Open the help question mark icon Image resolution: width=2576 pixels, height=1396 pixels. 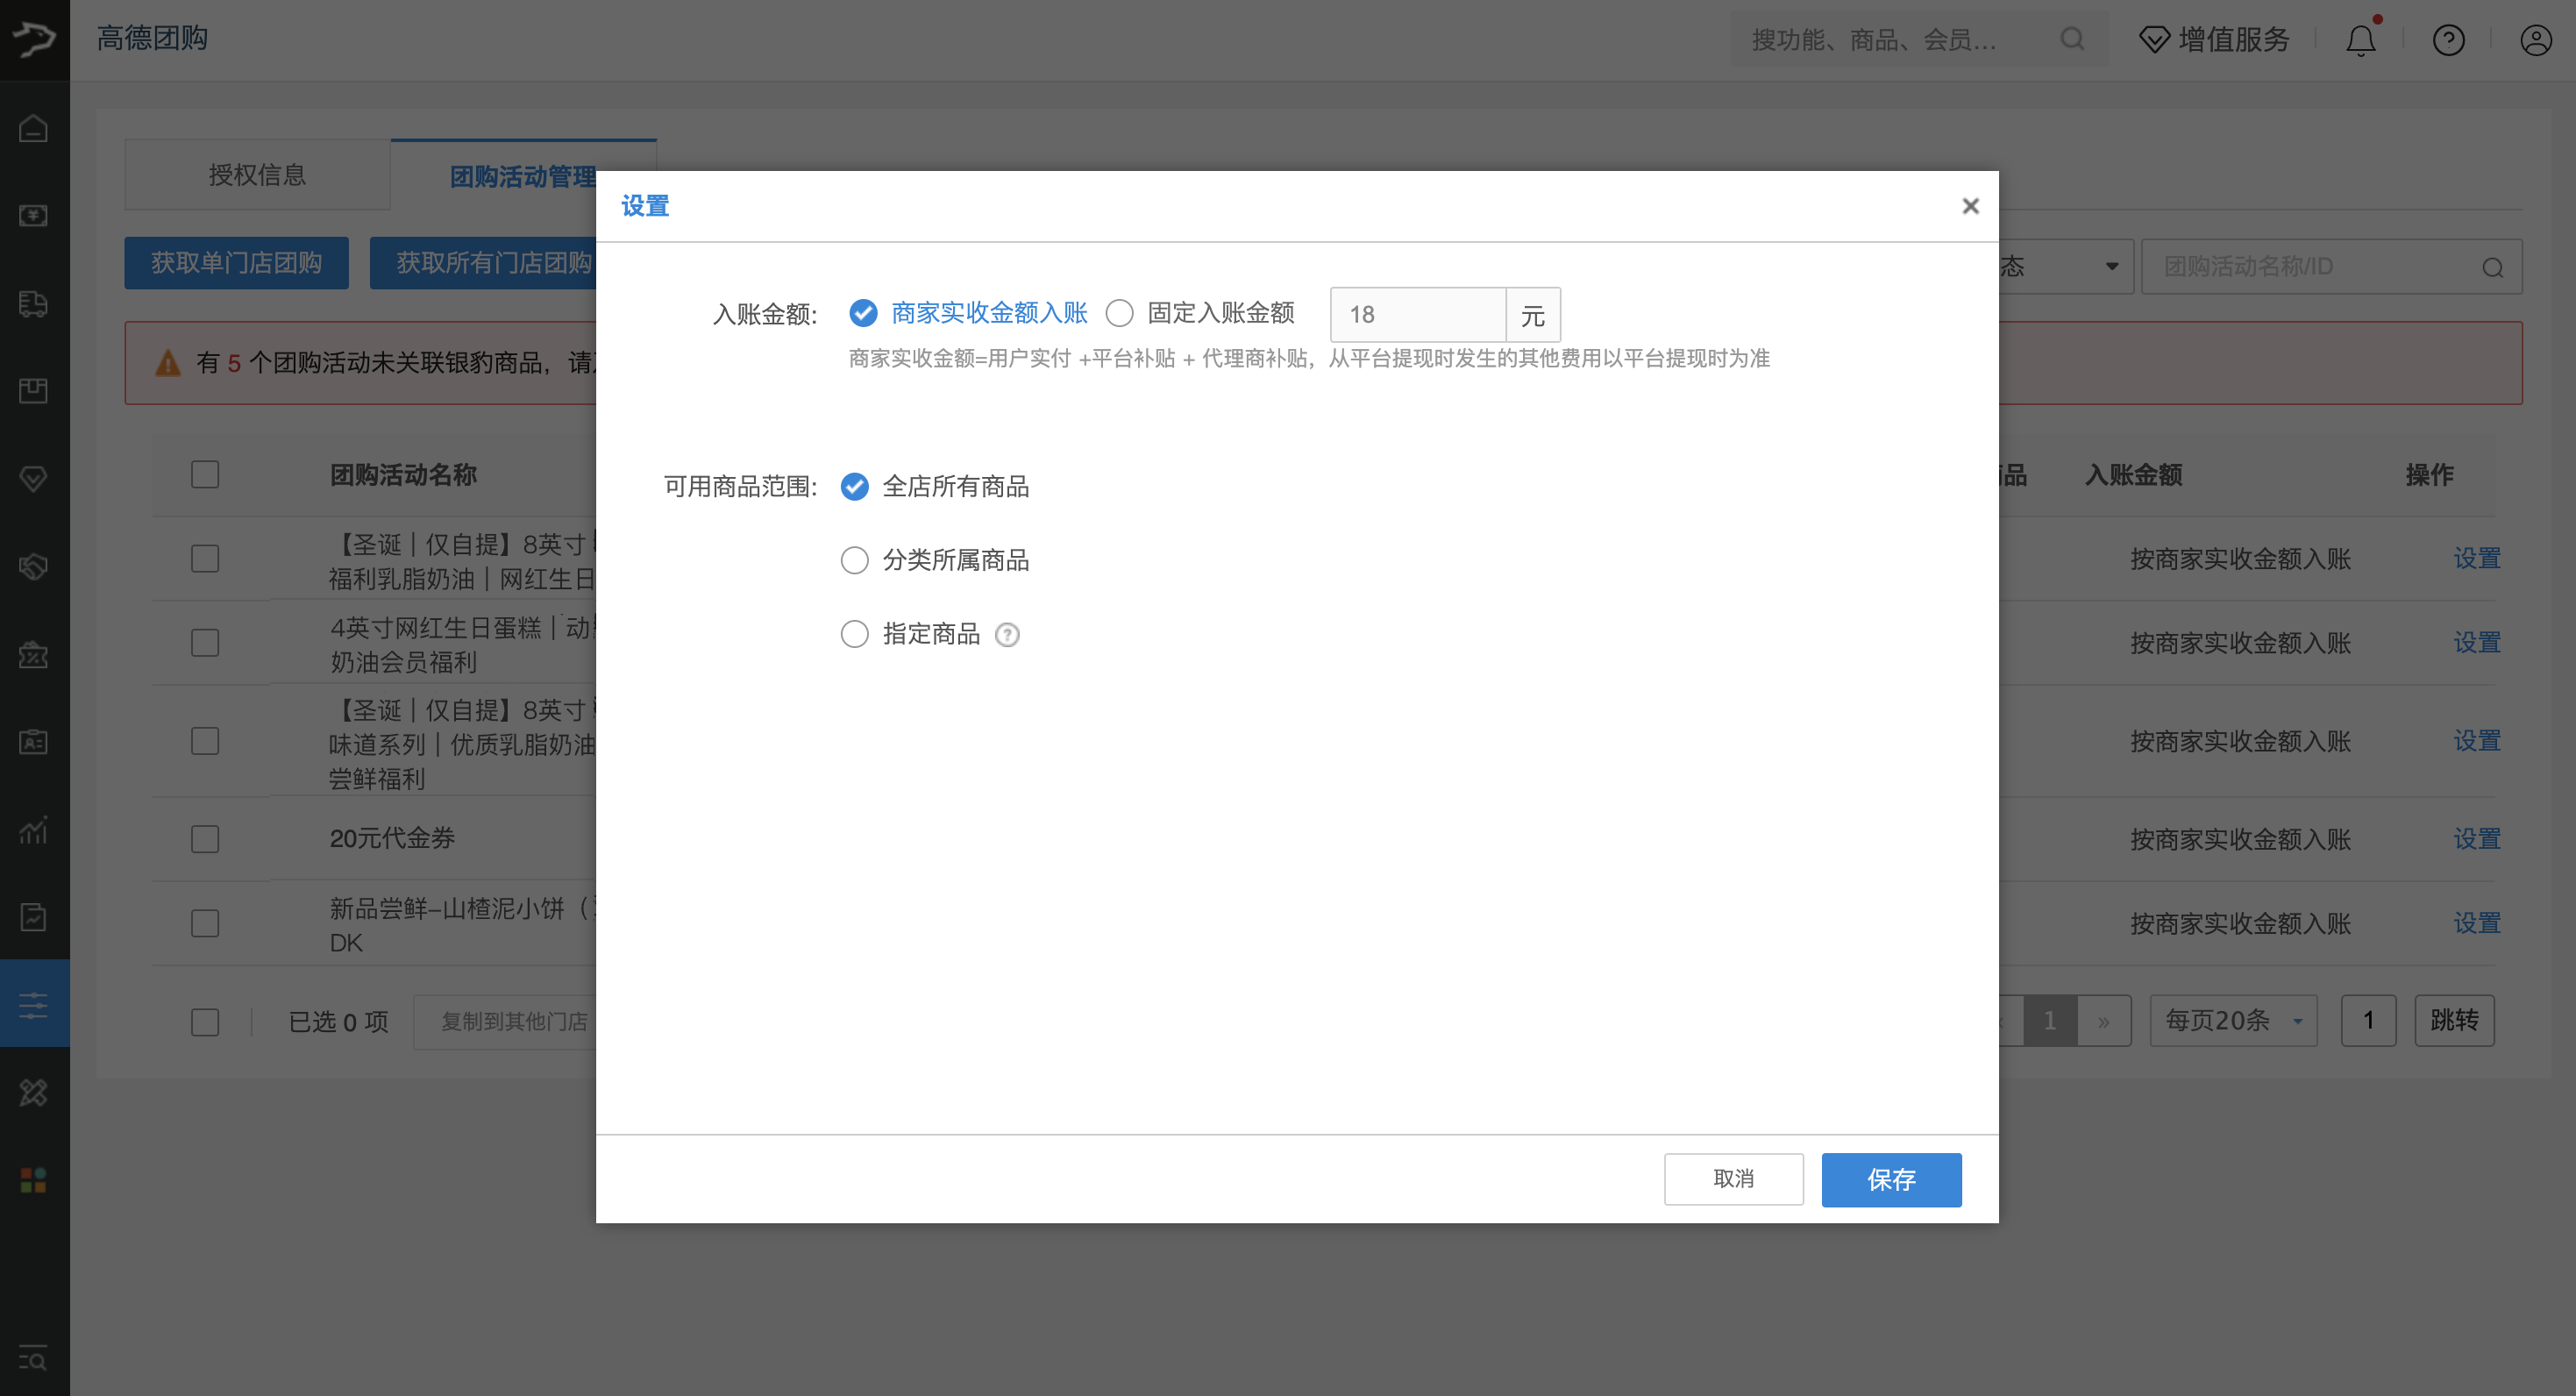2448,40
